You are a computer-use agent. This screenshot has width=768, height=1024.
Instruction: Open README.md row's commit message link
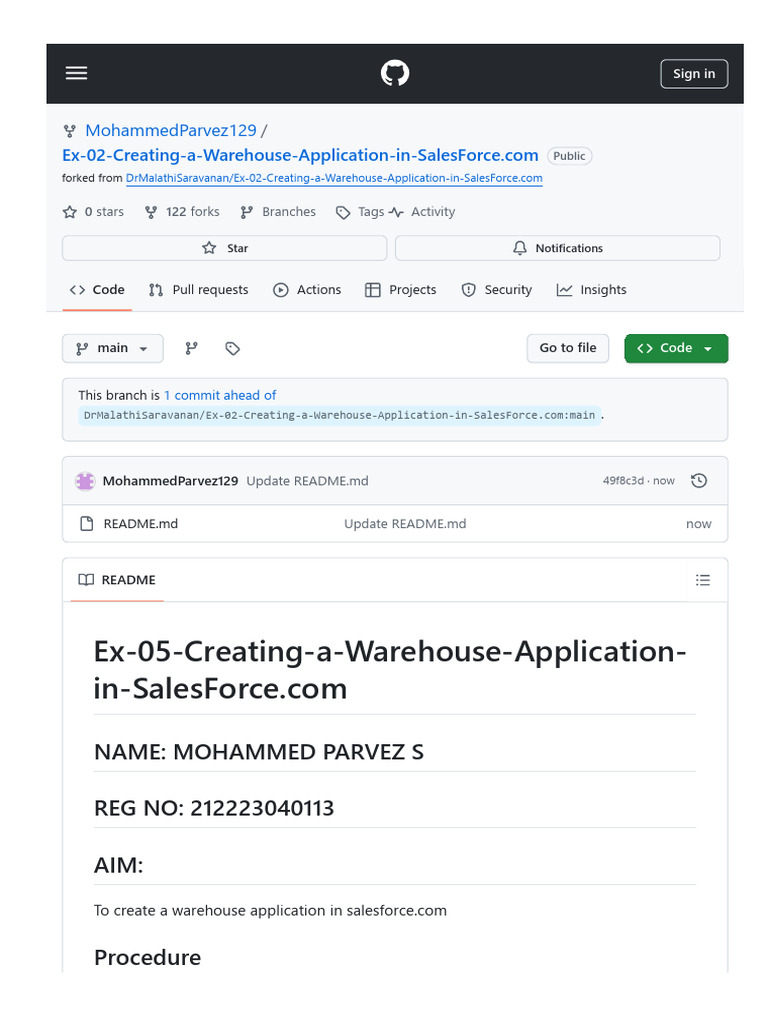click(405, 524)
